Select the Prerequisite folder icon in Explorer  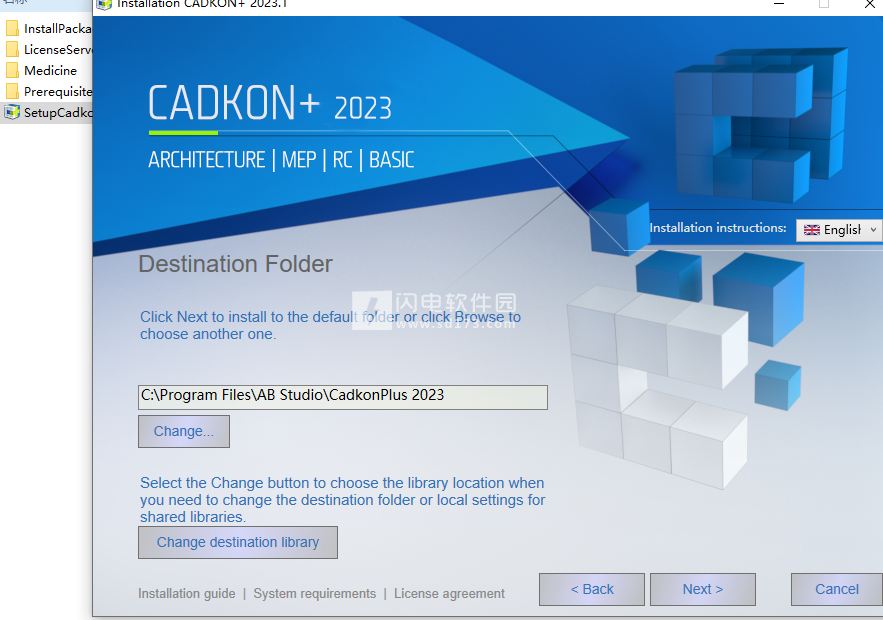[12, 91]
